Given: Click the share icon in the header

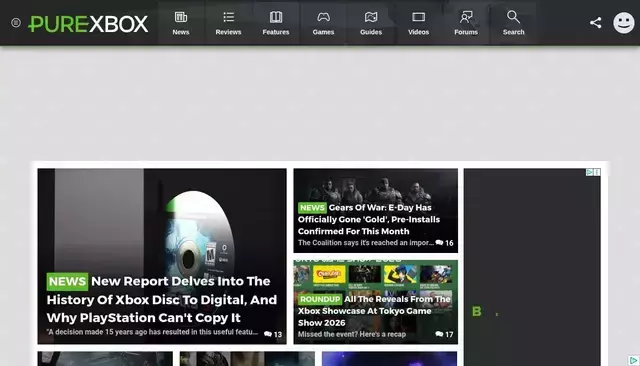Looking at the screenshot, I should point(596,22).
